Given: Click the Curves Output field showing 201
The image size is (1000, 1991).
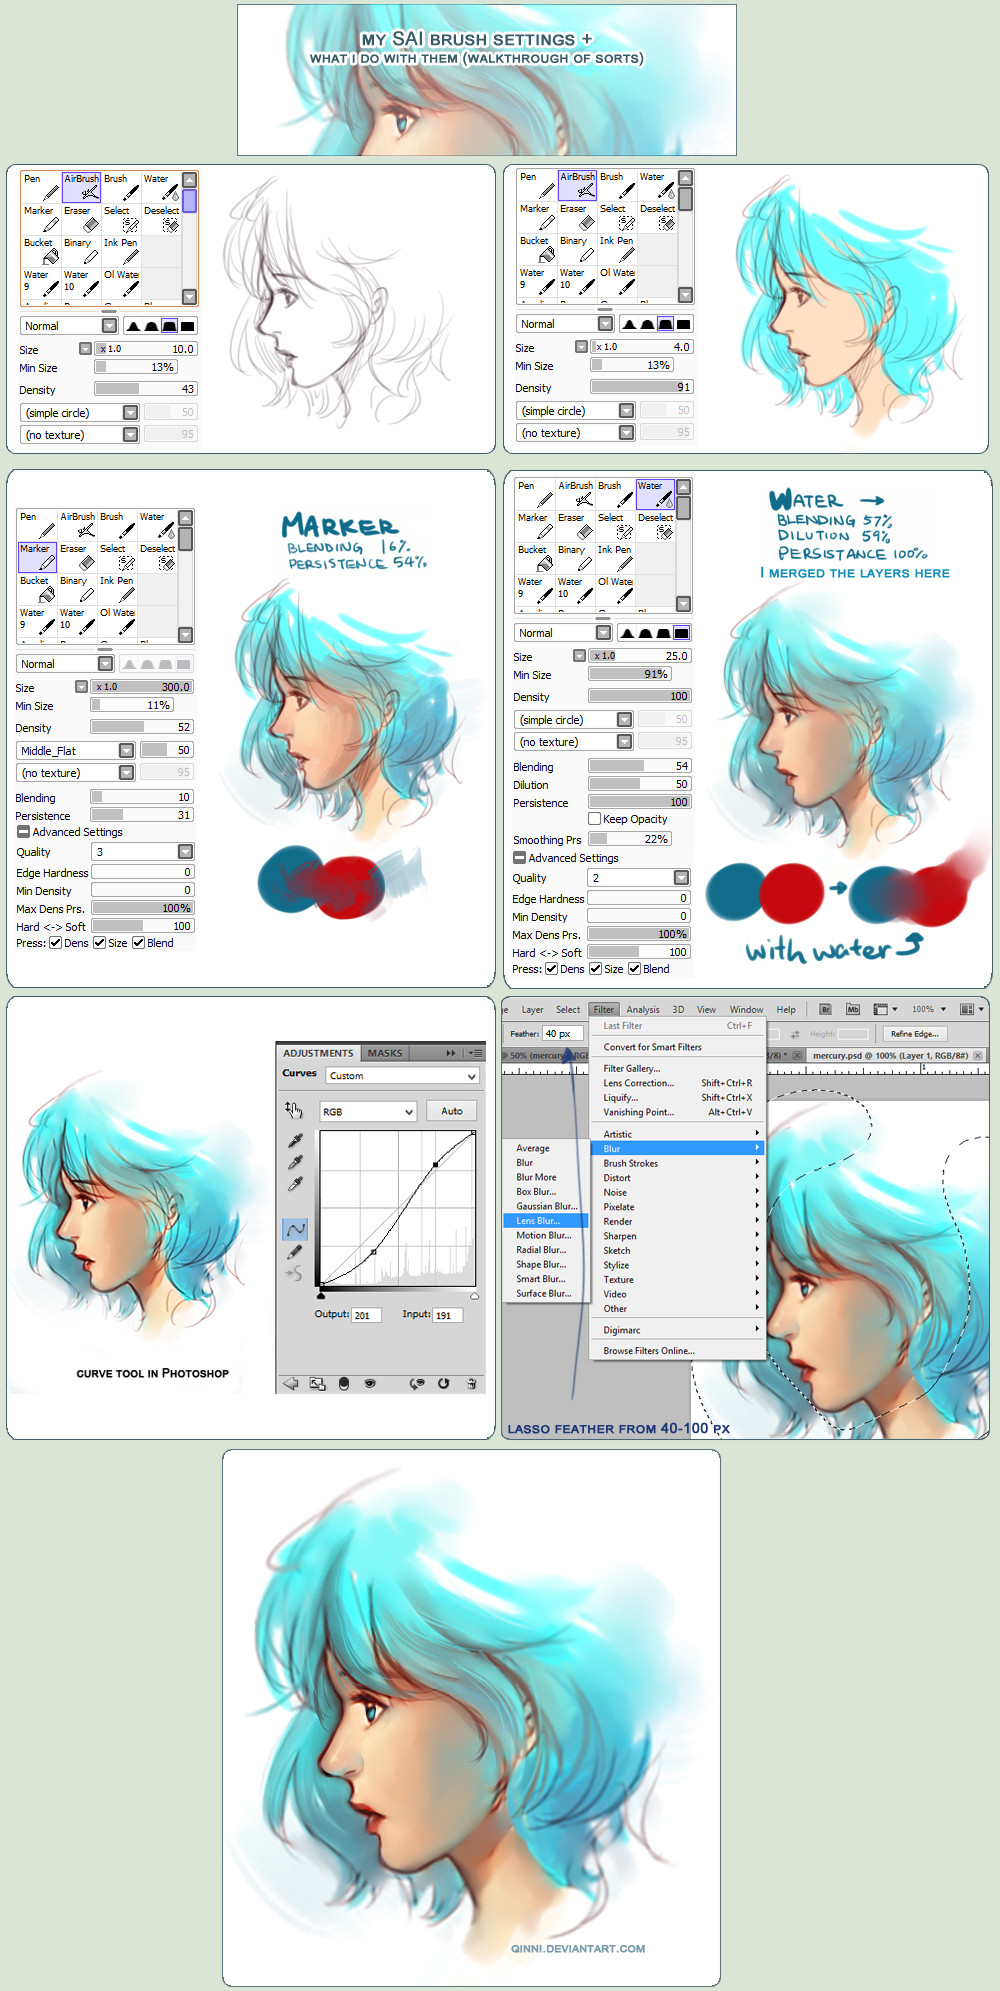Looking at the screenshot, I should 366,1315.
